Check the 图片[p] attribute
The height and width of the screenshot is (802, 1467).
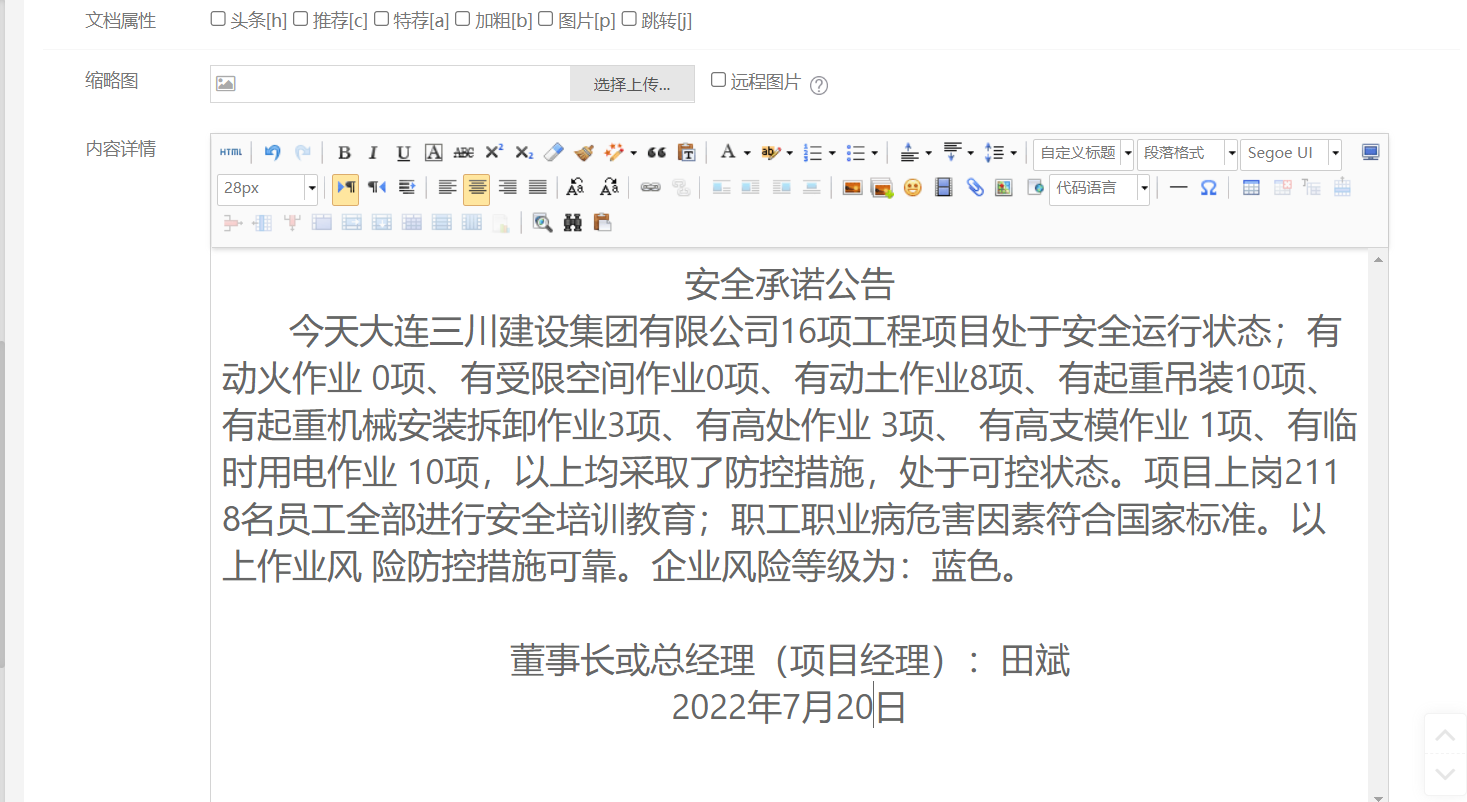pyautogui.click(x=546, y=19)
